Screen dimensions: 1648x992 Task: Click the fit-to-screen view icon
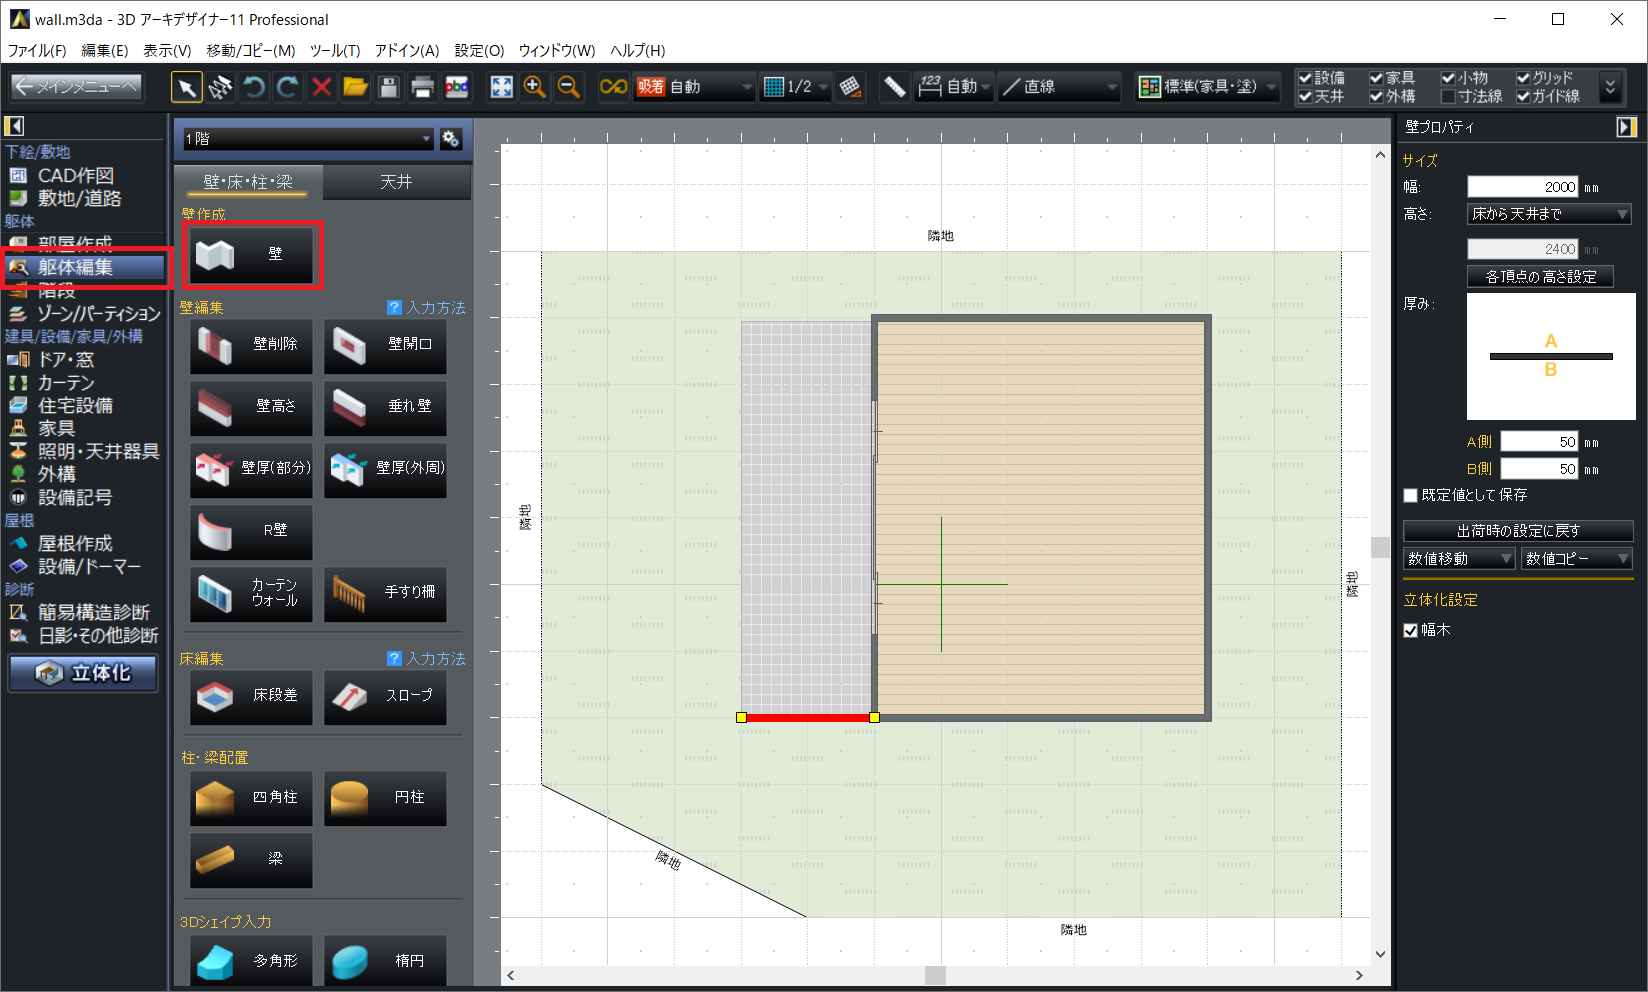[x=501, y=88]
